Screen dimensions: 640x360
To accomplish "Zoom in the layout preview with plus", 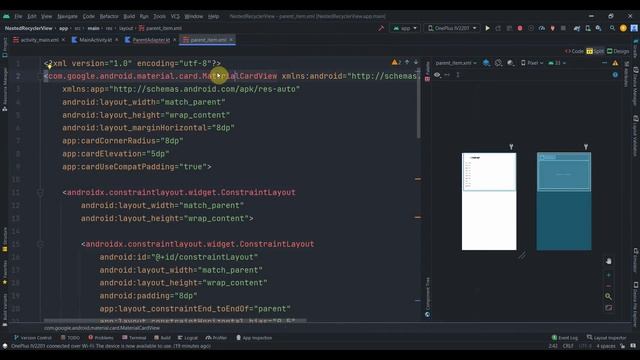I will pos(608,275).
